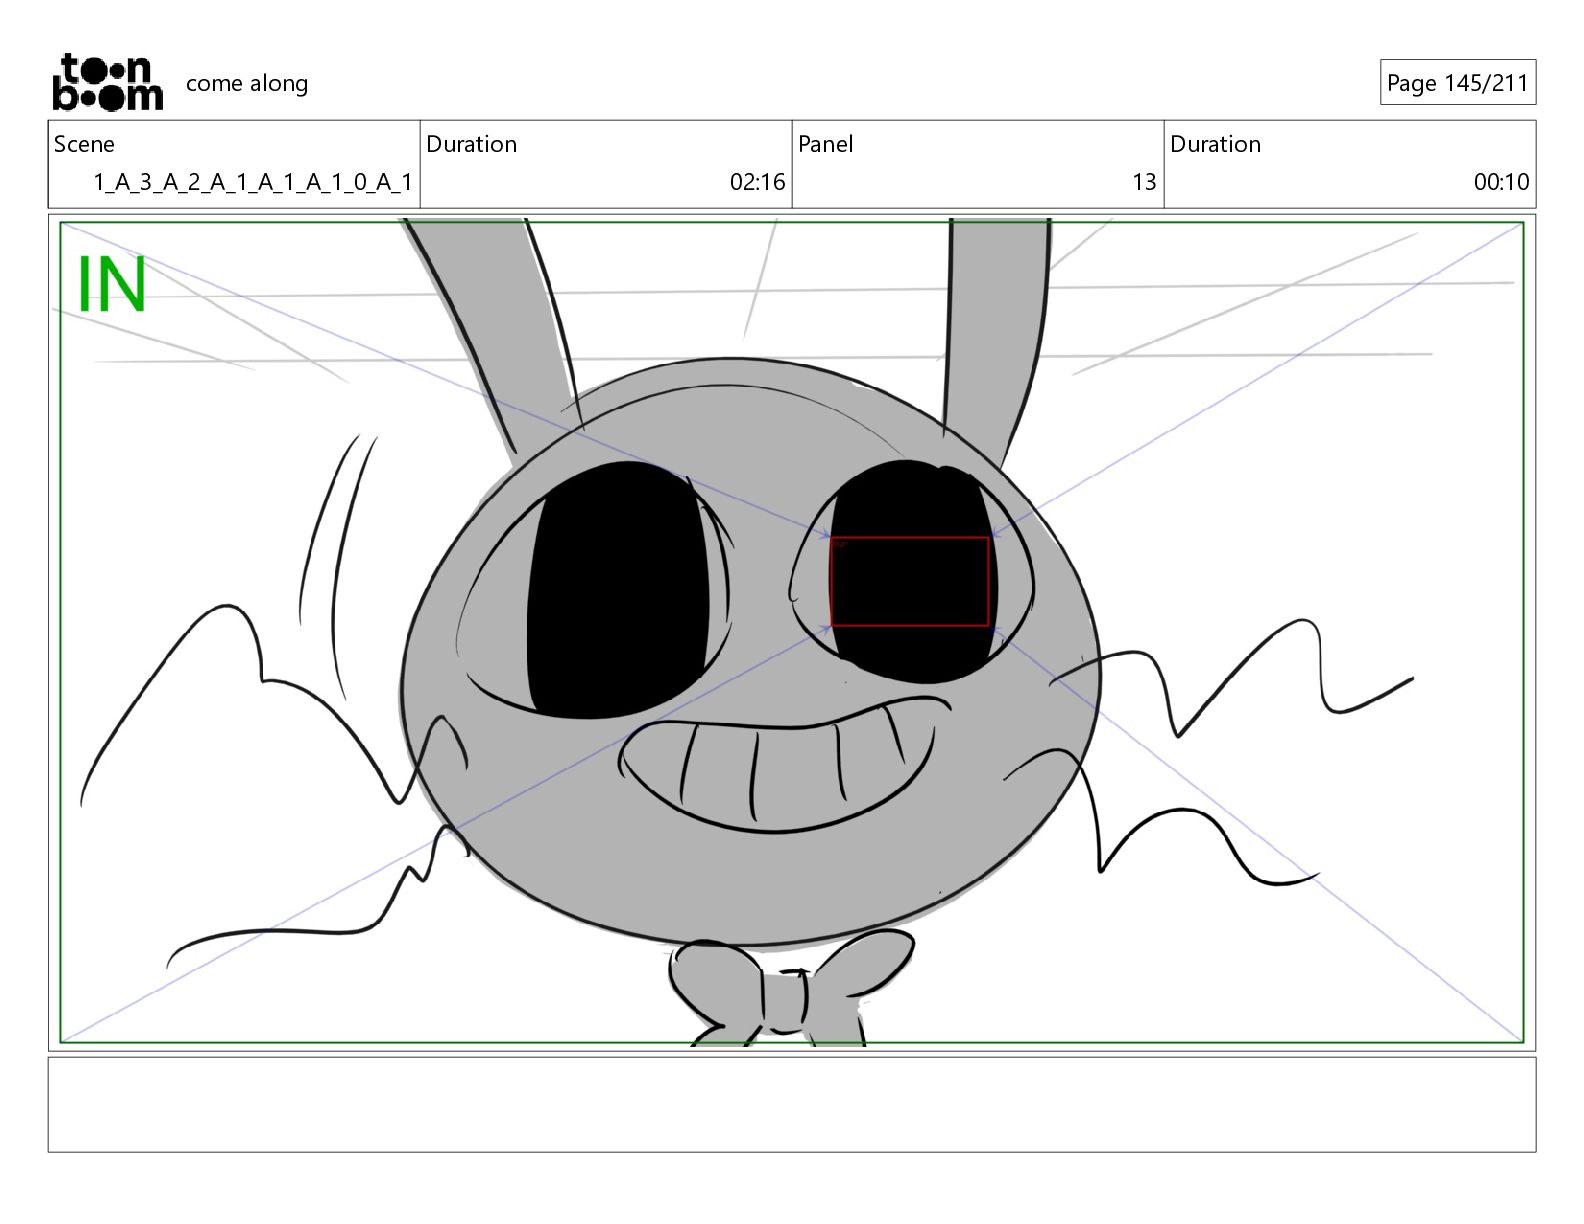Click the red camera frame rectangle
The image size is (1584, 1224).
909,582
